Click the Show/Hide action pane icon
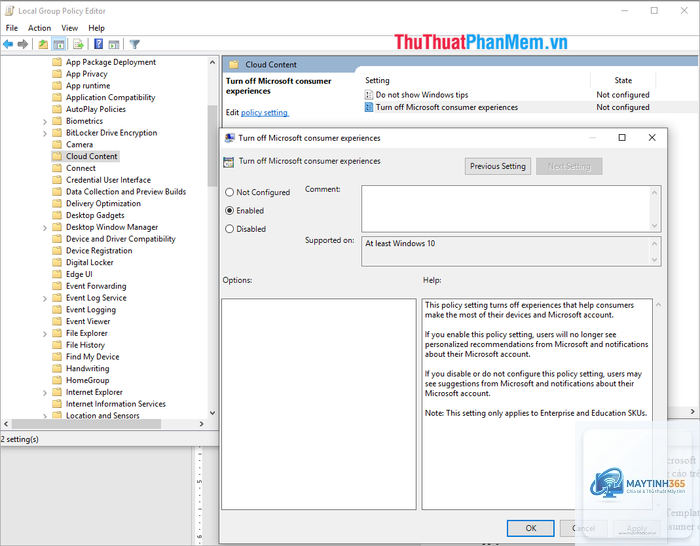Viewport: 700px width, 546px height. point(114,44)
